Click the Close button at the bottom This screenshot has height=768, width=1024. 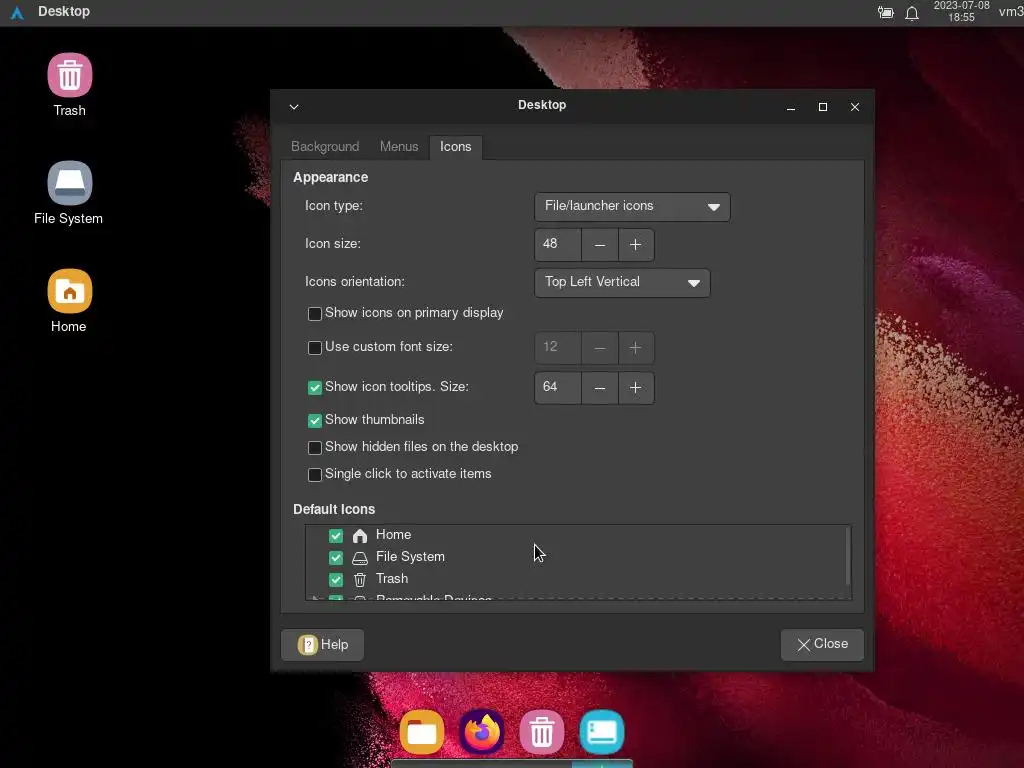[822, 645]
